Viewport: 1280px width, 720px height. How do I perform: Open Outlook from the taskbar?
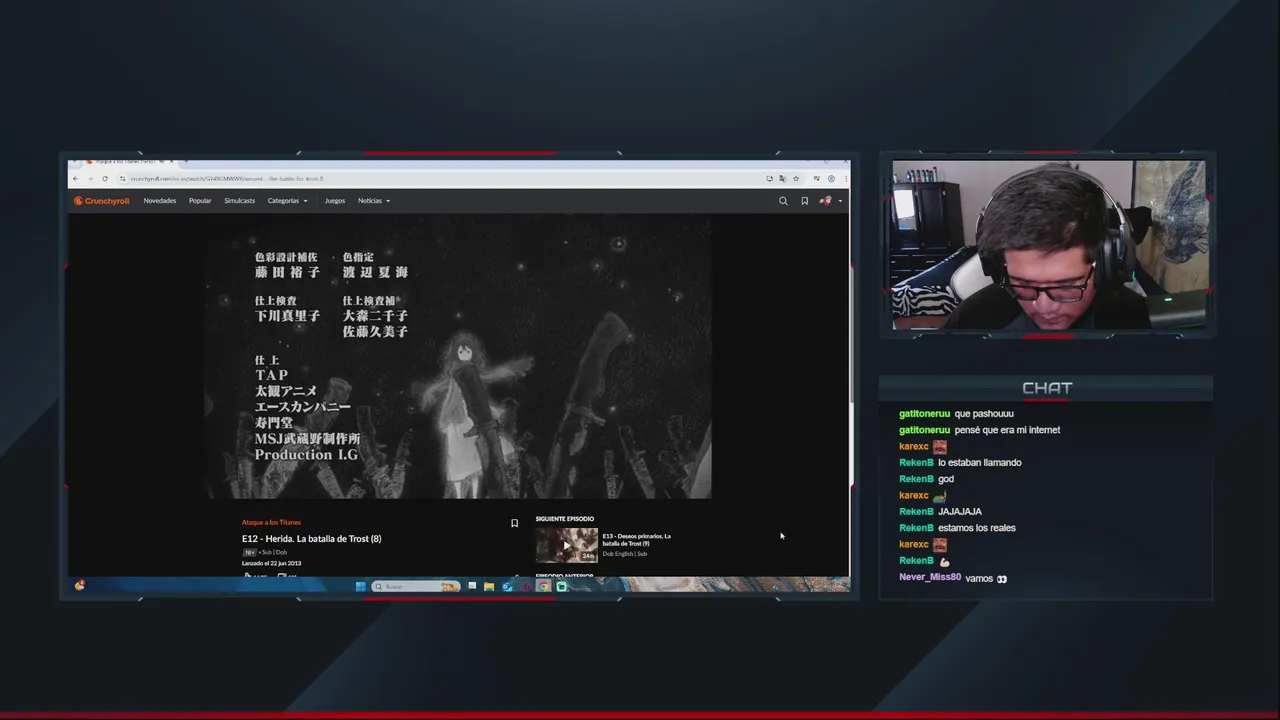point(507,586)
